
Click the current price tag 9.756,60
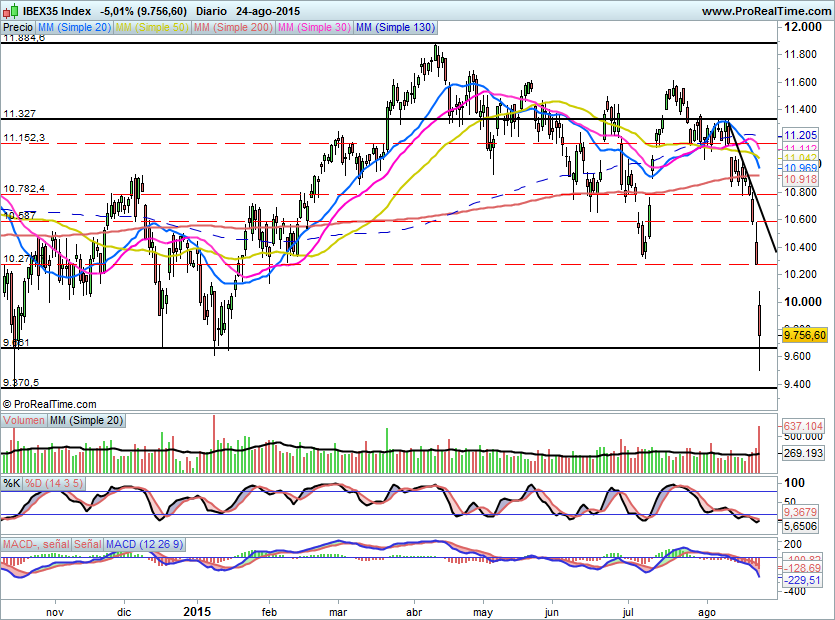point(805,335)
